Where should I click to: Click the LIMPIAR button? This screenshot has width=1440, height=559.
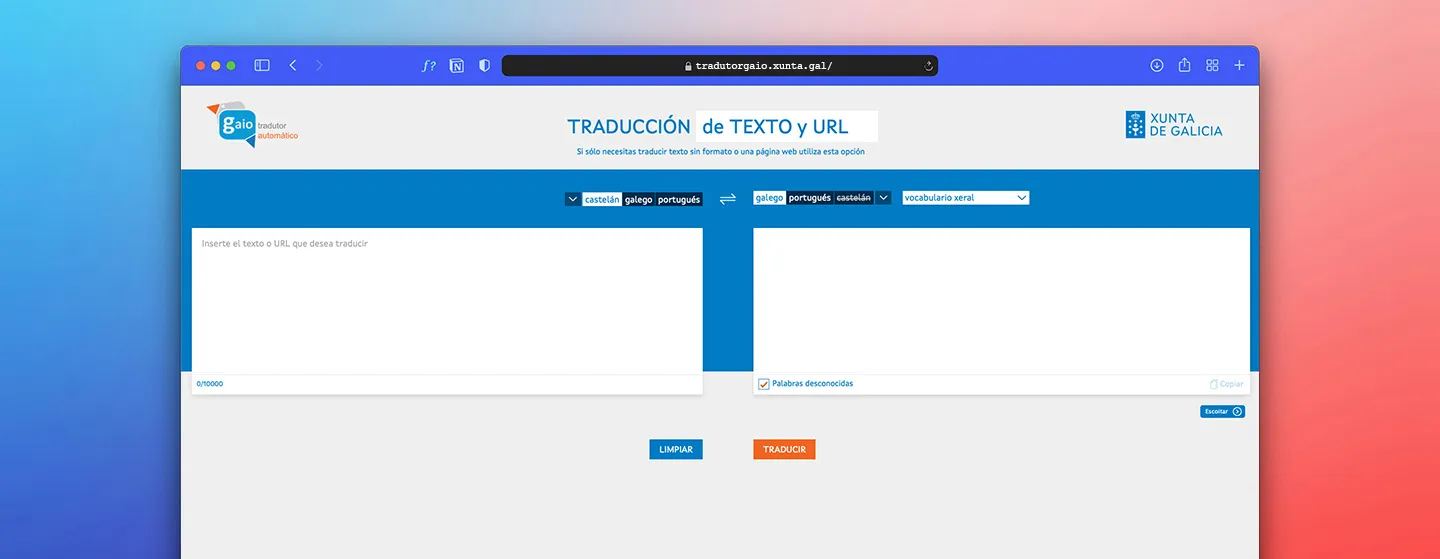pyautogui.click(x=676, y=450)
